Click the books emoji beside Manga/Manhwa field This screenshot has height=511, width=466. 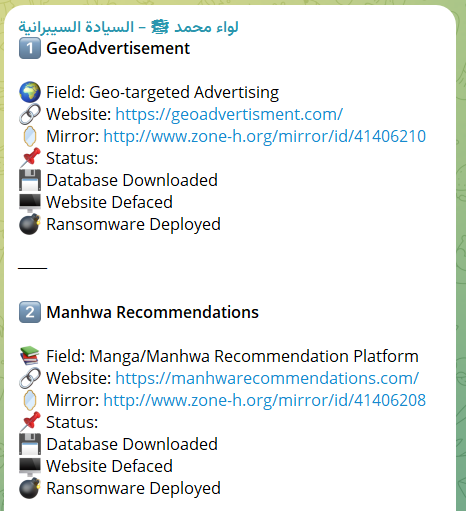pyautogui.click(x=30, y=356)
